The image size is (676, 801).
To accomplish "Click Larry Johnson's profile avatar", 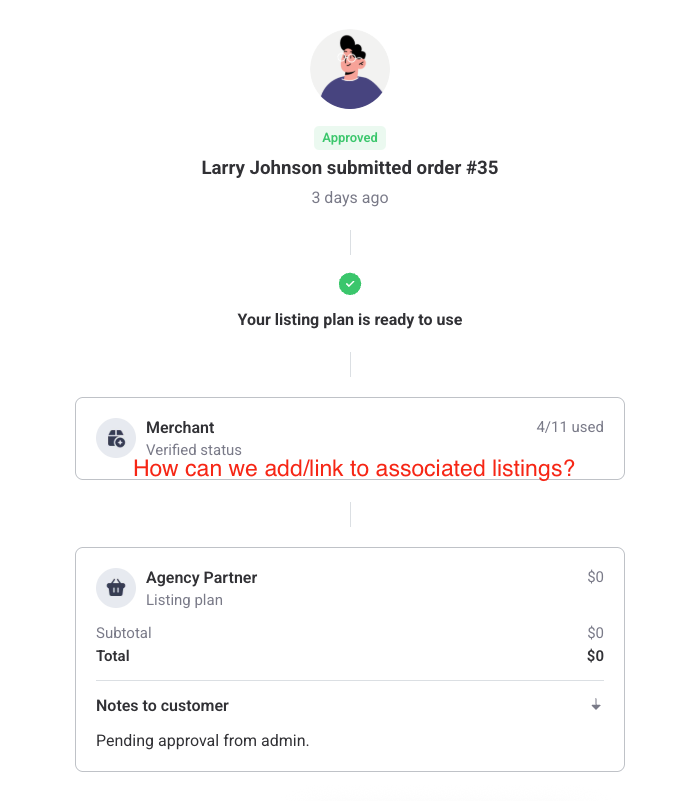I will (350, 69).
